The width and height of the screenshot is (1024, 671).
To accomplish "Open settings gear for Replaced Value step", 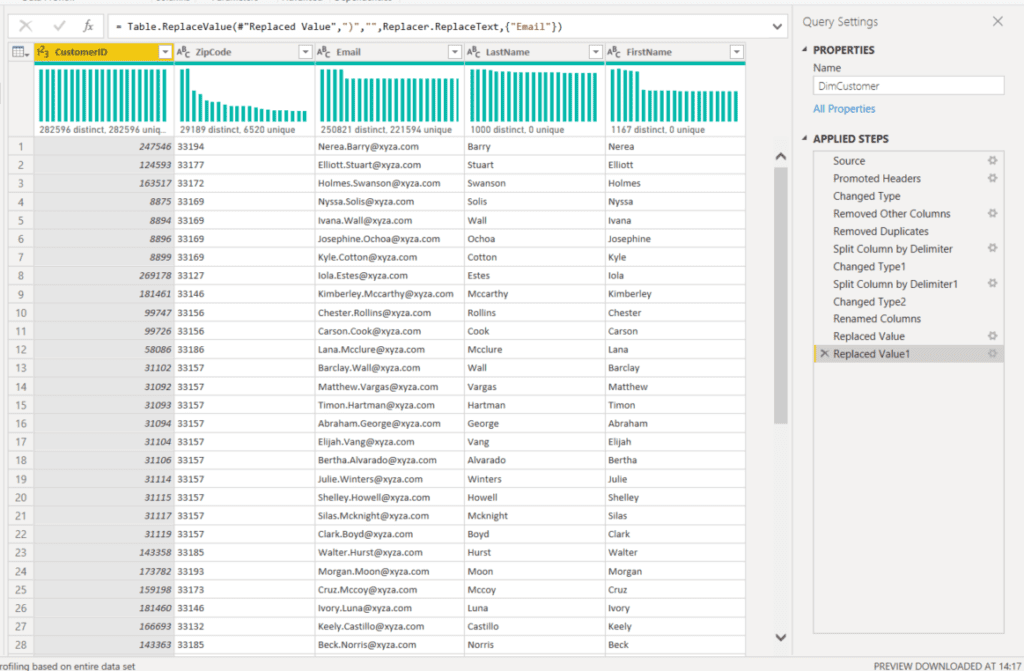I will (992, 336).
